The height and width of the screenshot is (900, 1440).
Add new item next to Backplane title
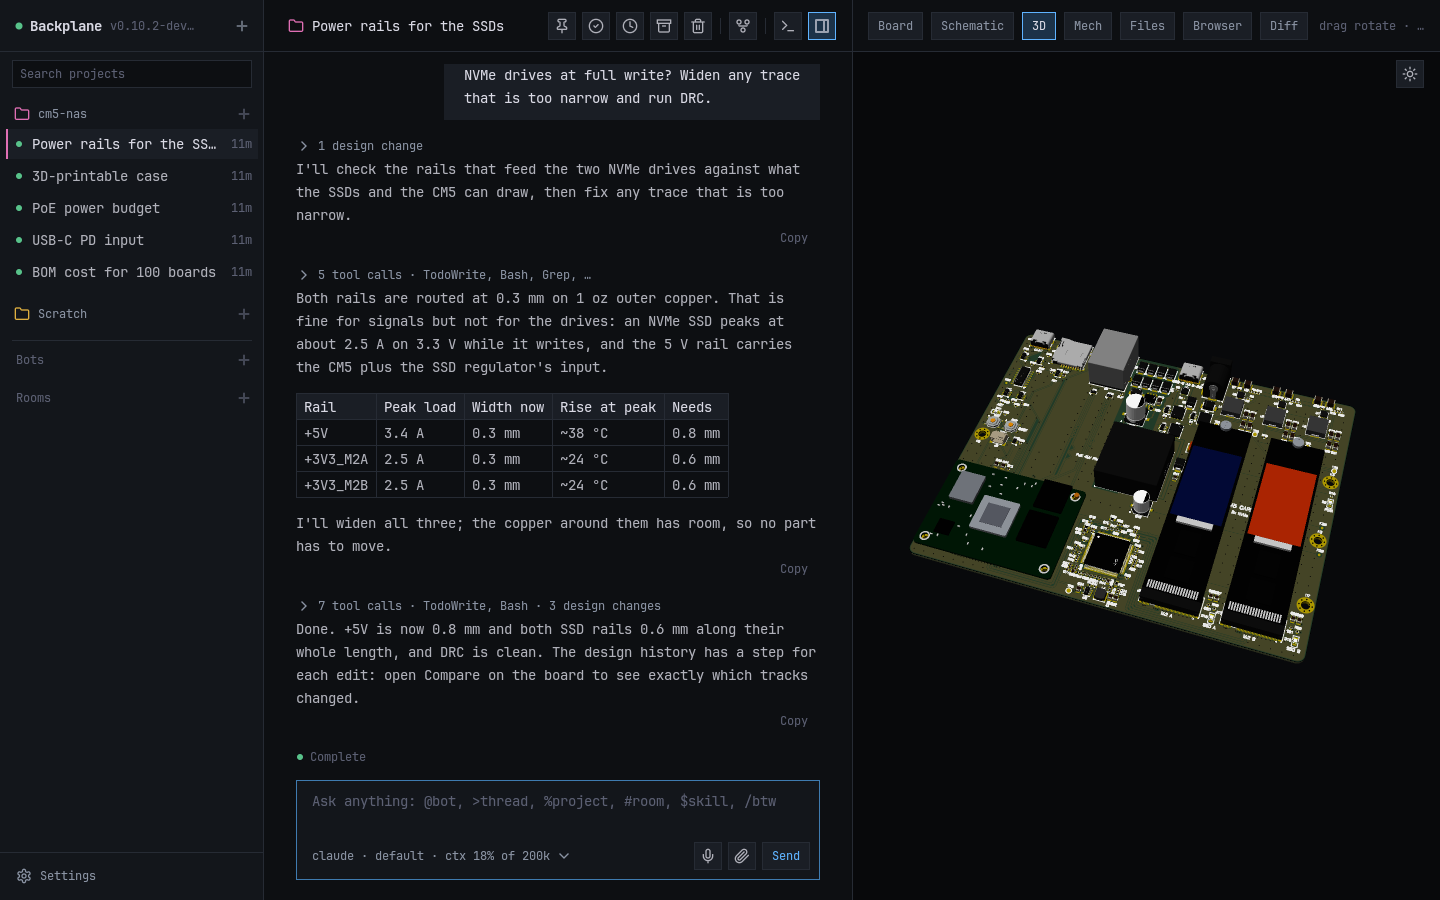pos(242,26)
